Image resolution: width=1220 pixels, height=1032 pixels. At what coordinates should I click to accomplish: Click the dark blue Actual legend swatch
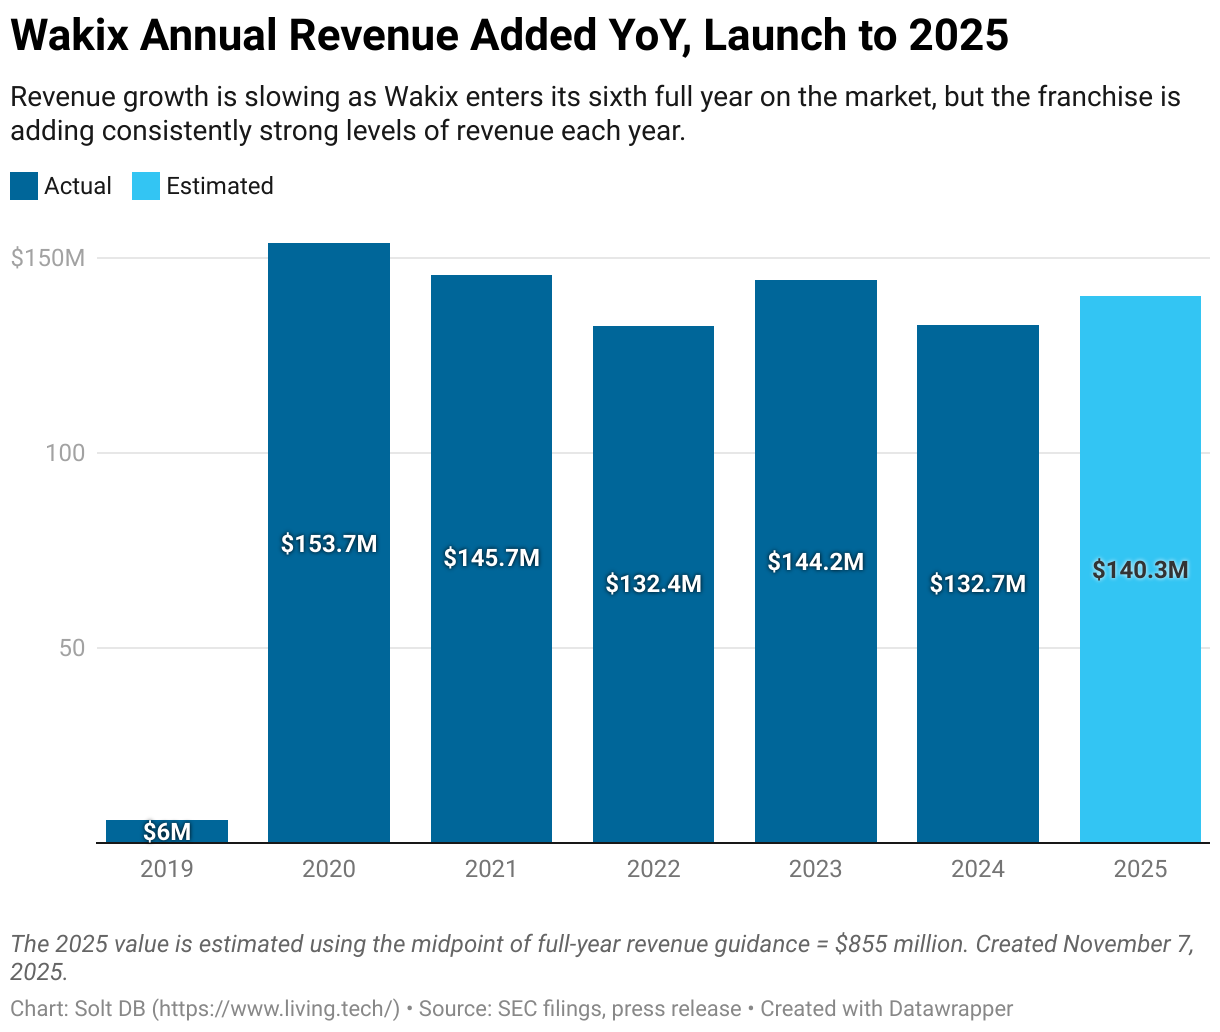22,186
